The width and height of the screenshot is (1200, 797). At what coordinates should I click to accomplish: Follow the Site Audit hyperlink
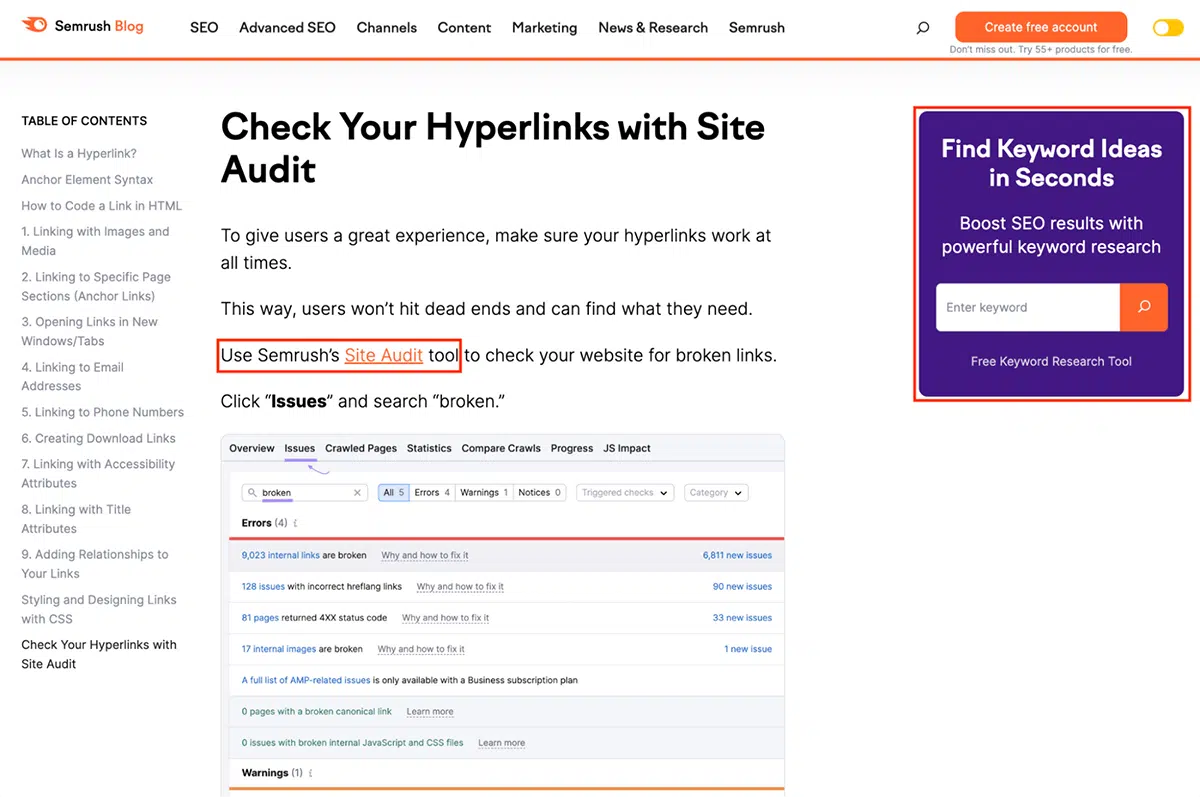tap(384, 355)
